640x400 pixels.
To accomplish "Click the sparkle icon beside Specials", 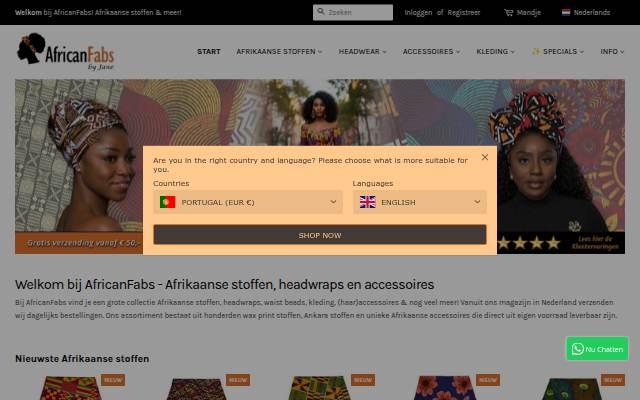I will tap(536, 51).
